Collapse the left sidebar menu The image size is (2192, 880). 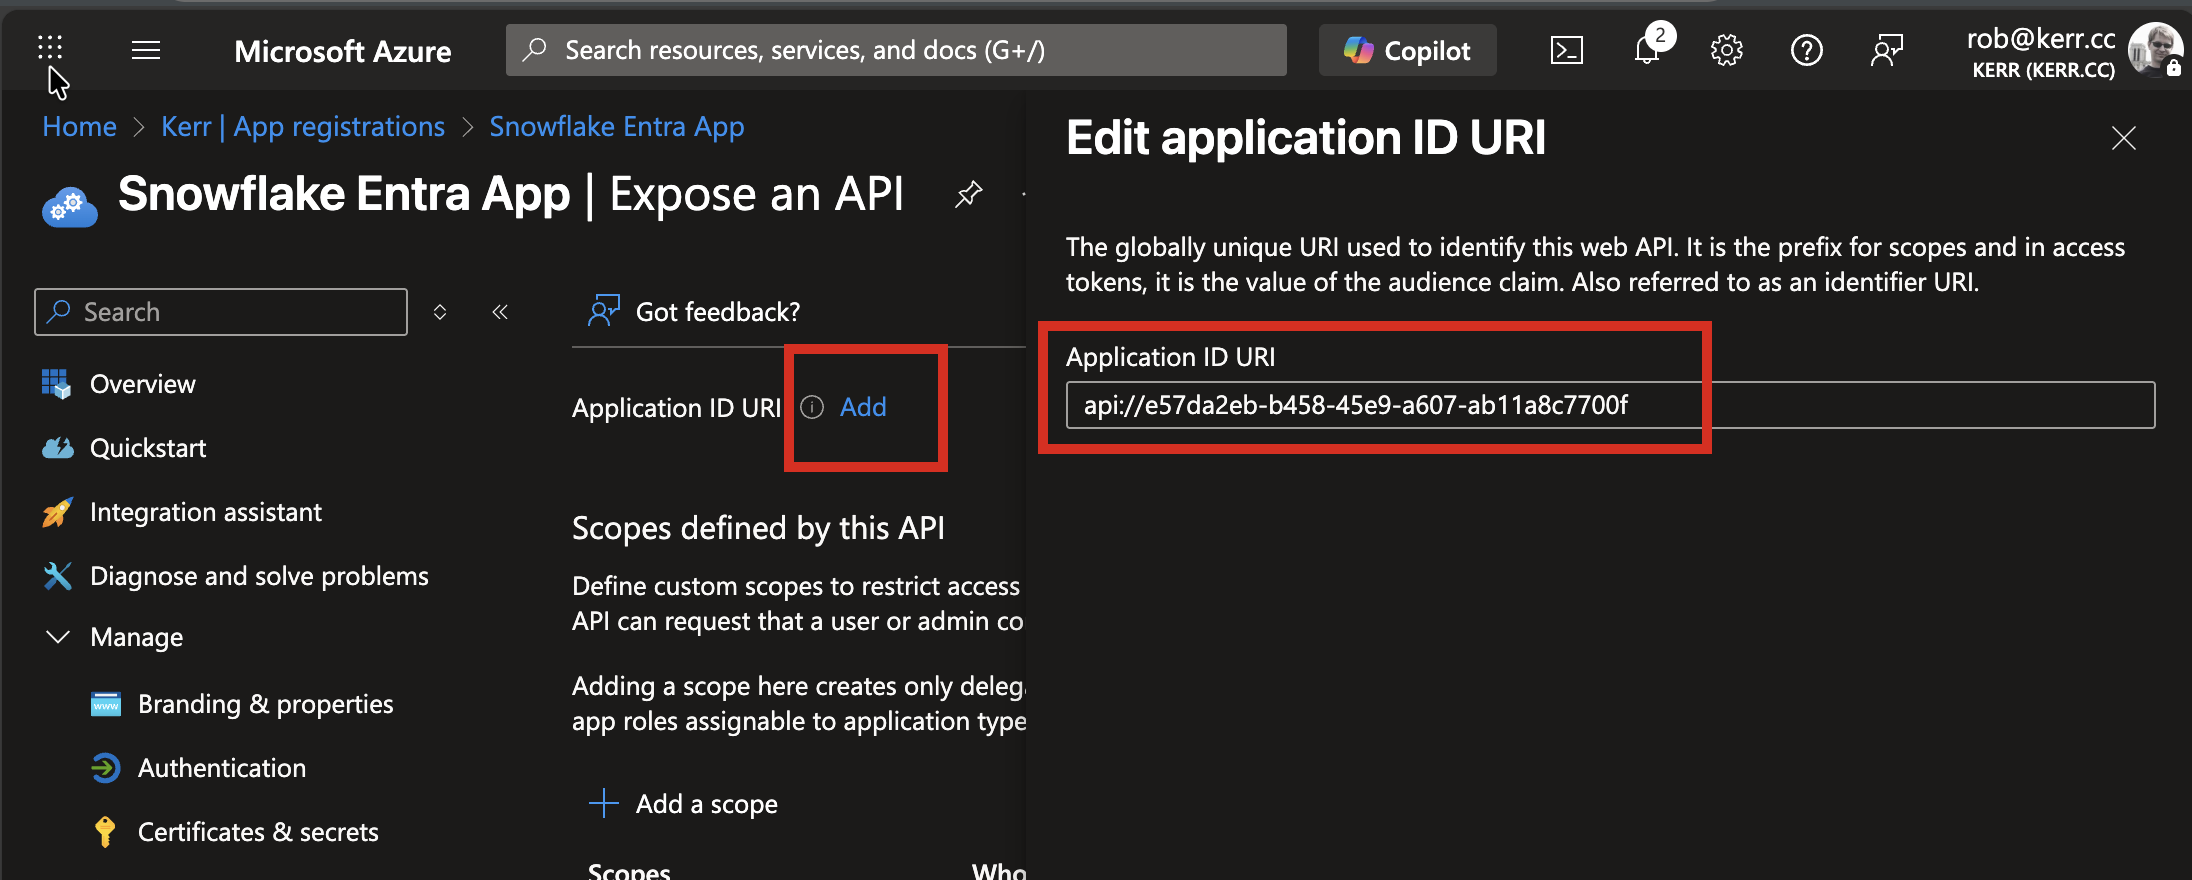(x=500, y=312)
